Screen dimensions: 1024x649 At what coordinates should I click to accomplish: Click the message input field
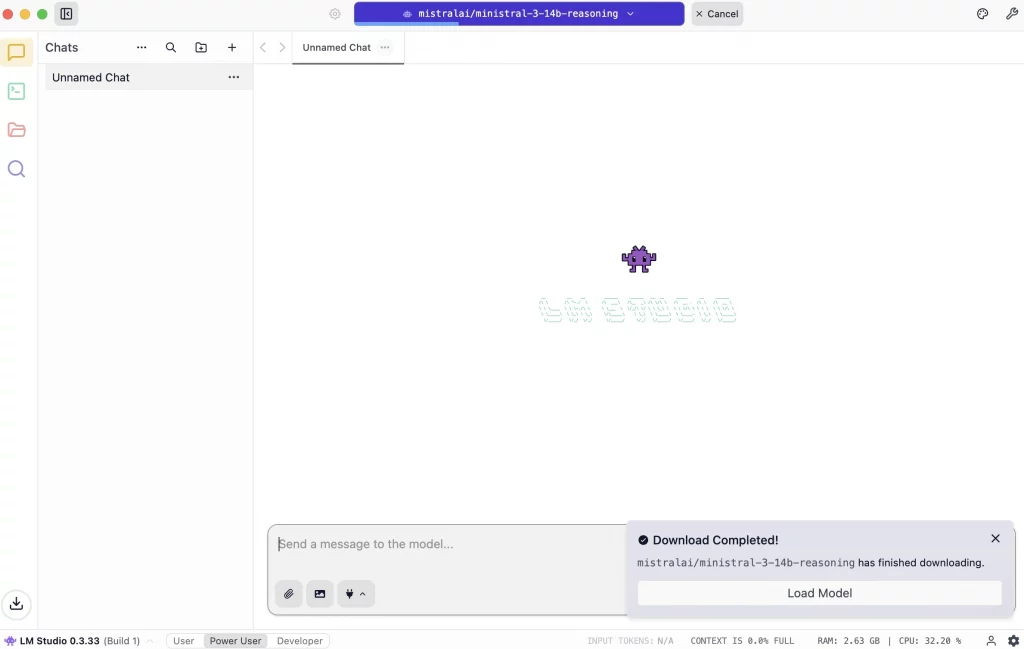pyautogui.click(x=445, y=544)
